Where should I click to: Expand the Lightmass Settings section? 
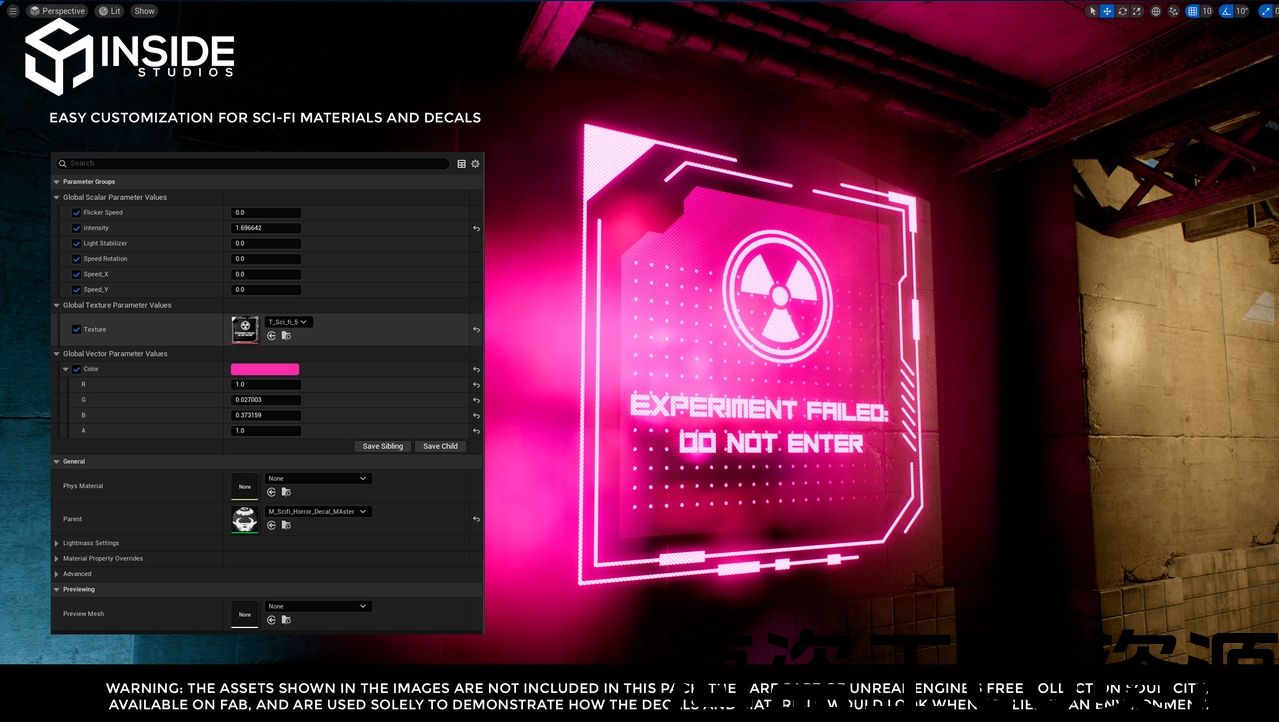pyautogui.click(x=57, y=543)
